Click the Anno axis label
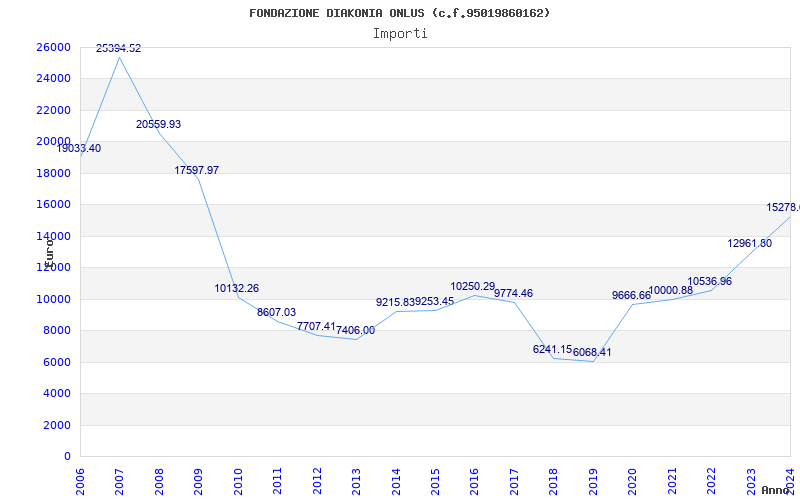 point(774,490)
